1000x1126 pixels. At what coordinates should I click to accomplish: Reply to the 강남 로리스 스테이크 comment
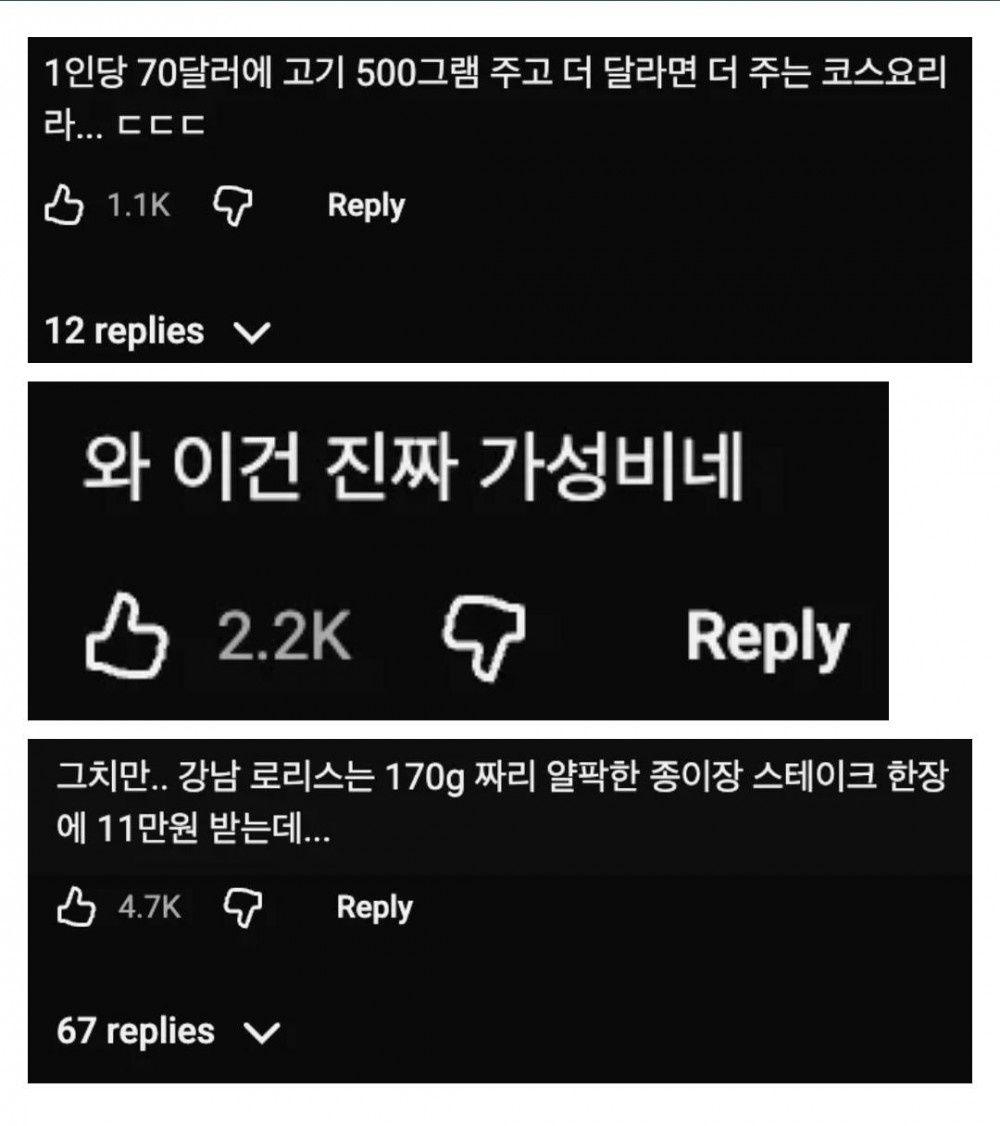pyautogui.click(x=375, y=907)
